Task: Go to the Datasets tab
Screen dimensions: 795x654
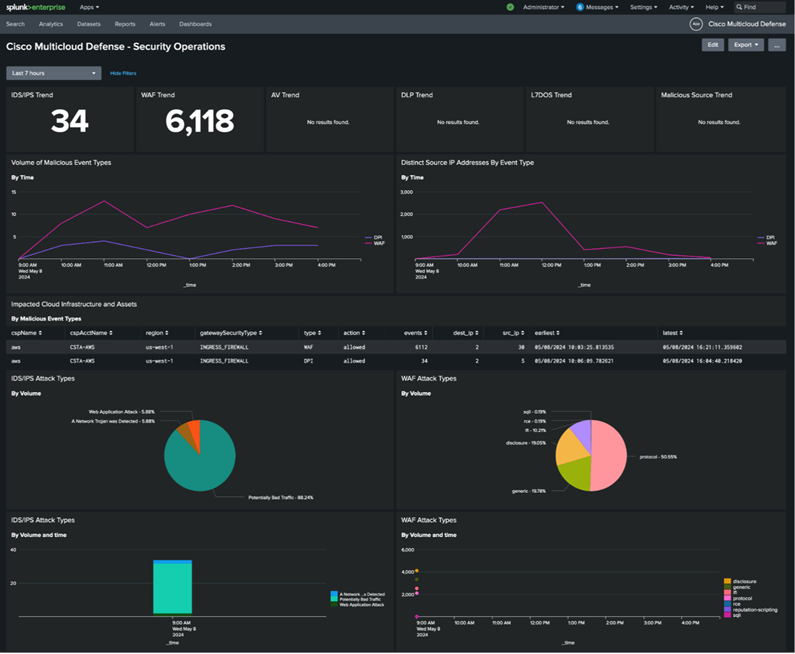Action: (x=89, y=24)
